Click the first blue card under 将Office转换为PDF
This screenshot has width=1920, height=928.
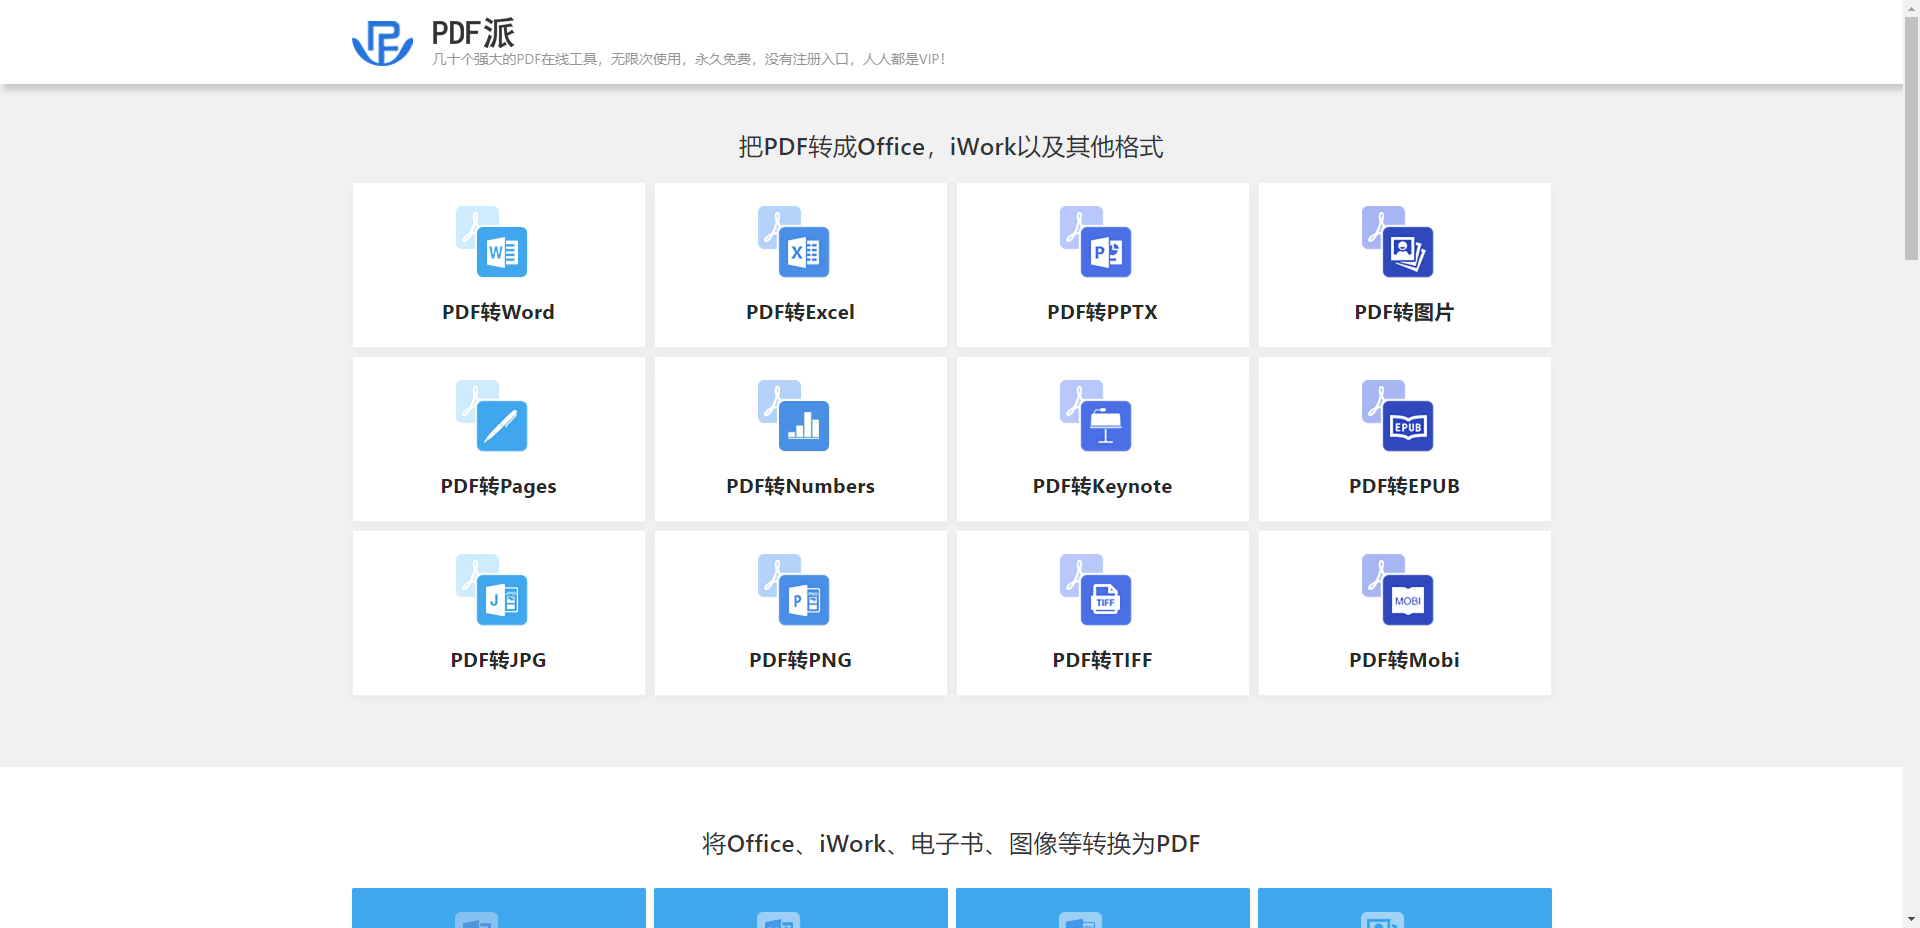coord(498,908)
